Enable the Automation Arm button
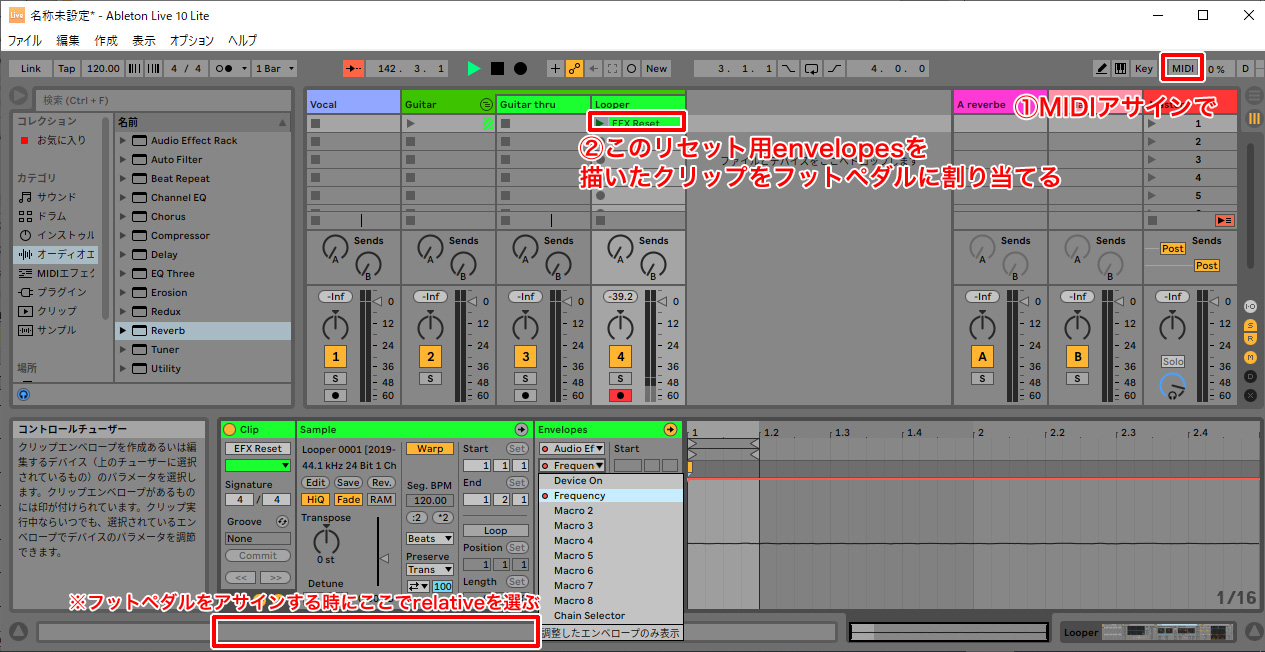This screenshot has width=1265, height=652. point(575,68)
